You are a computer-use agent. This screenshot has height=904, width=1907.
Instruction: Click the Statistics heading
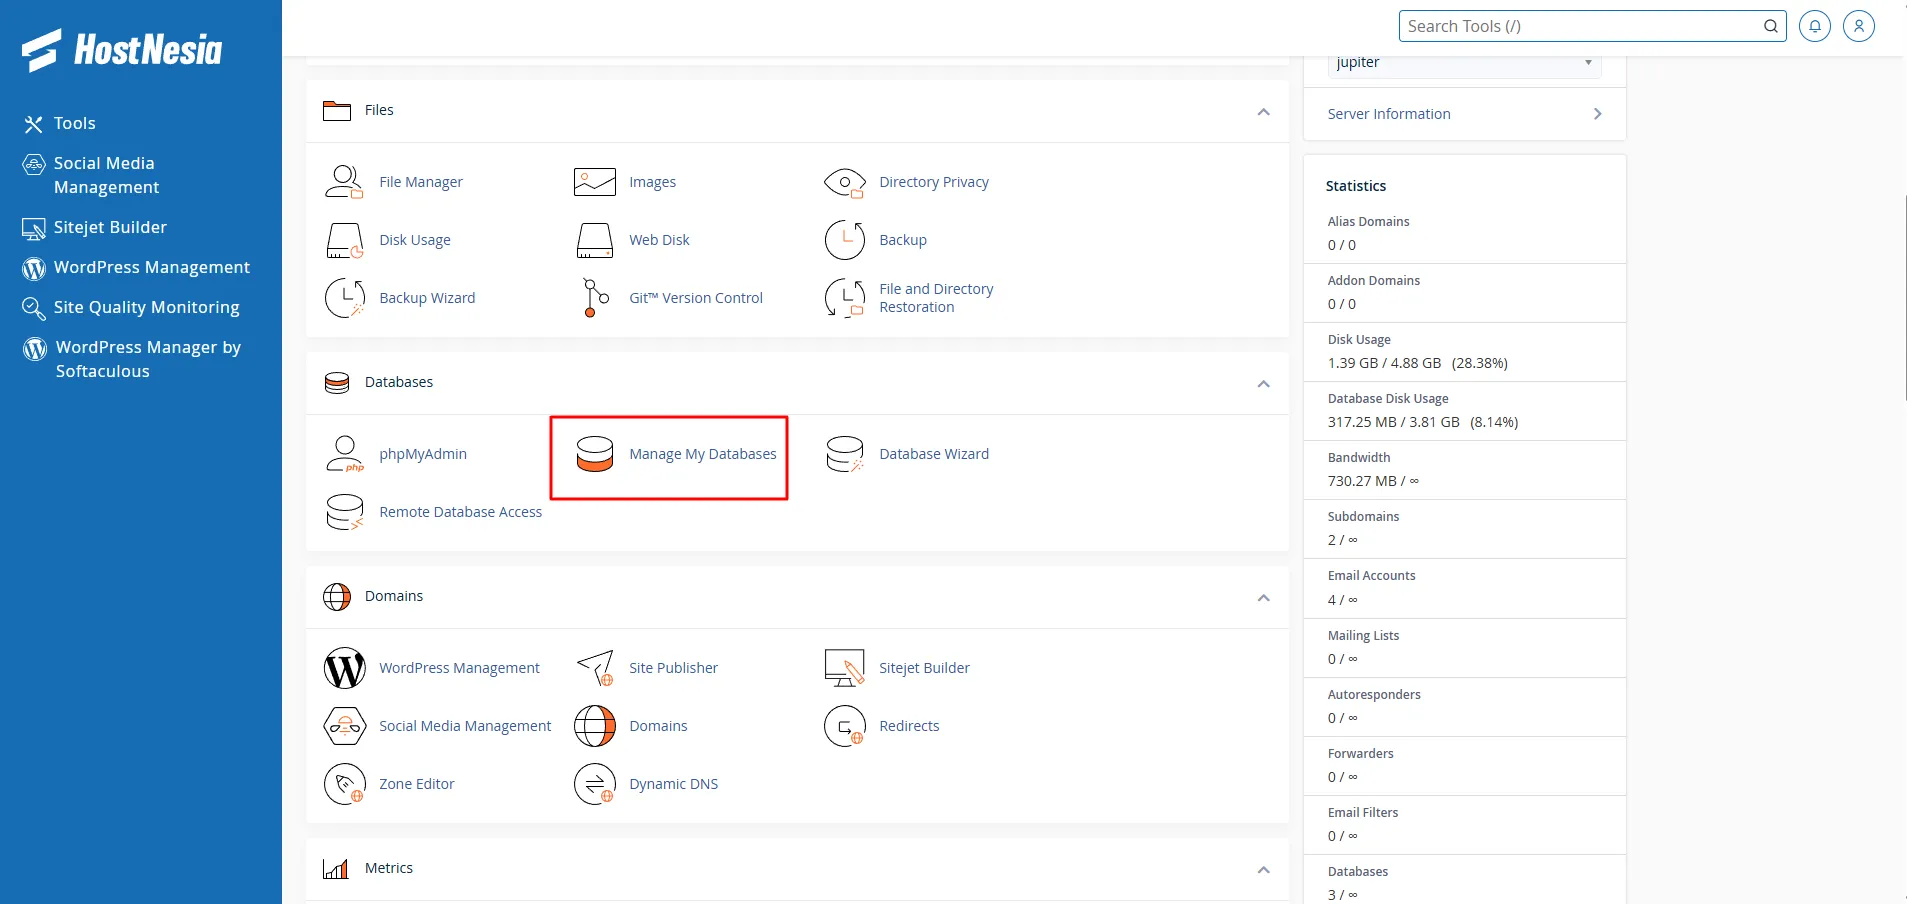pos(1356,186)
